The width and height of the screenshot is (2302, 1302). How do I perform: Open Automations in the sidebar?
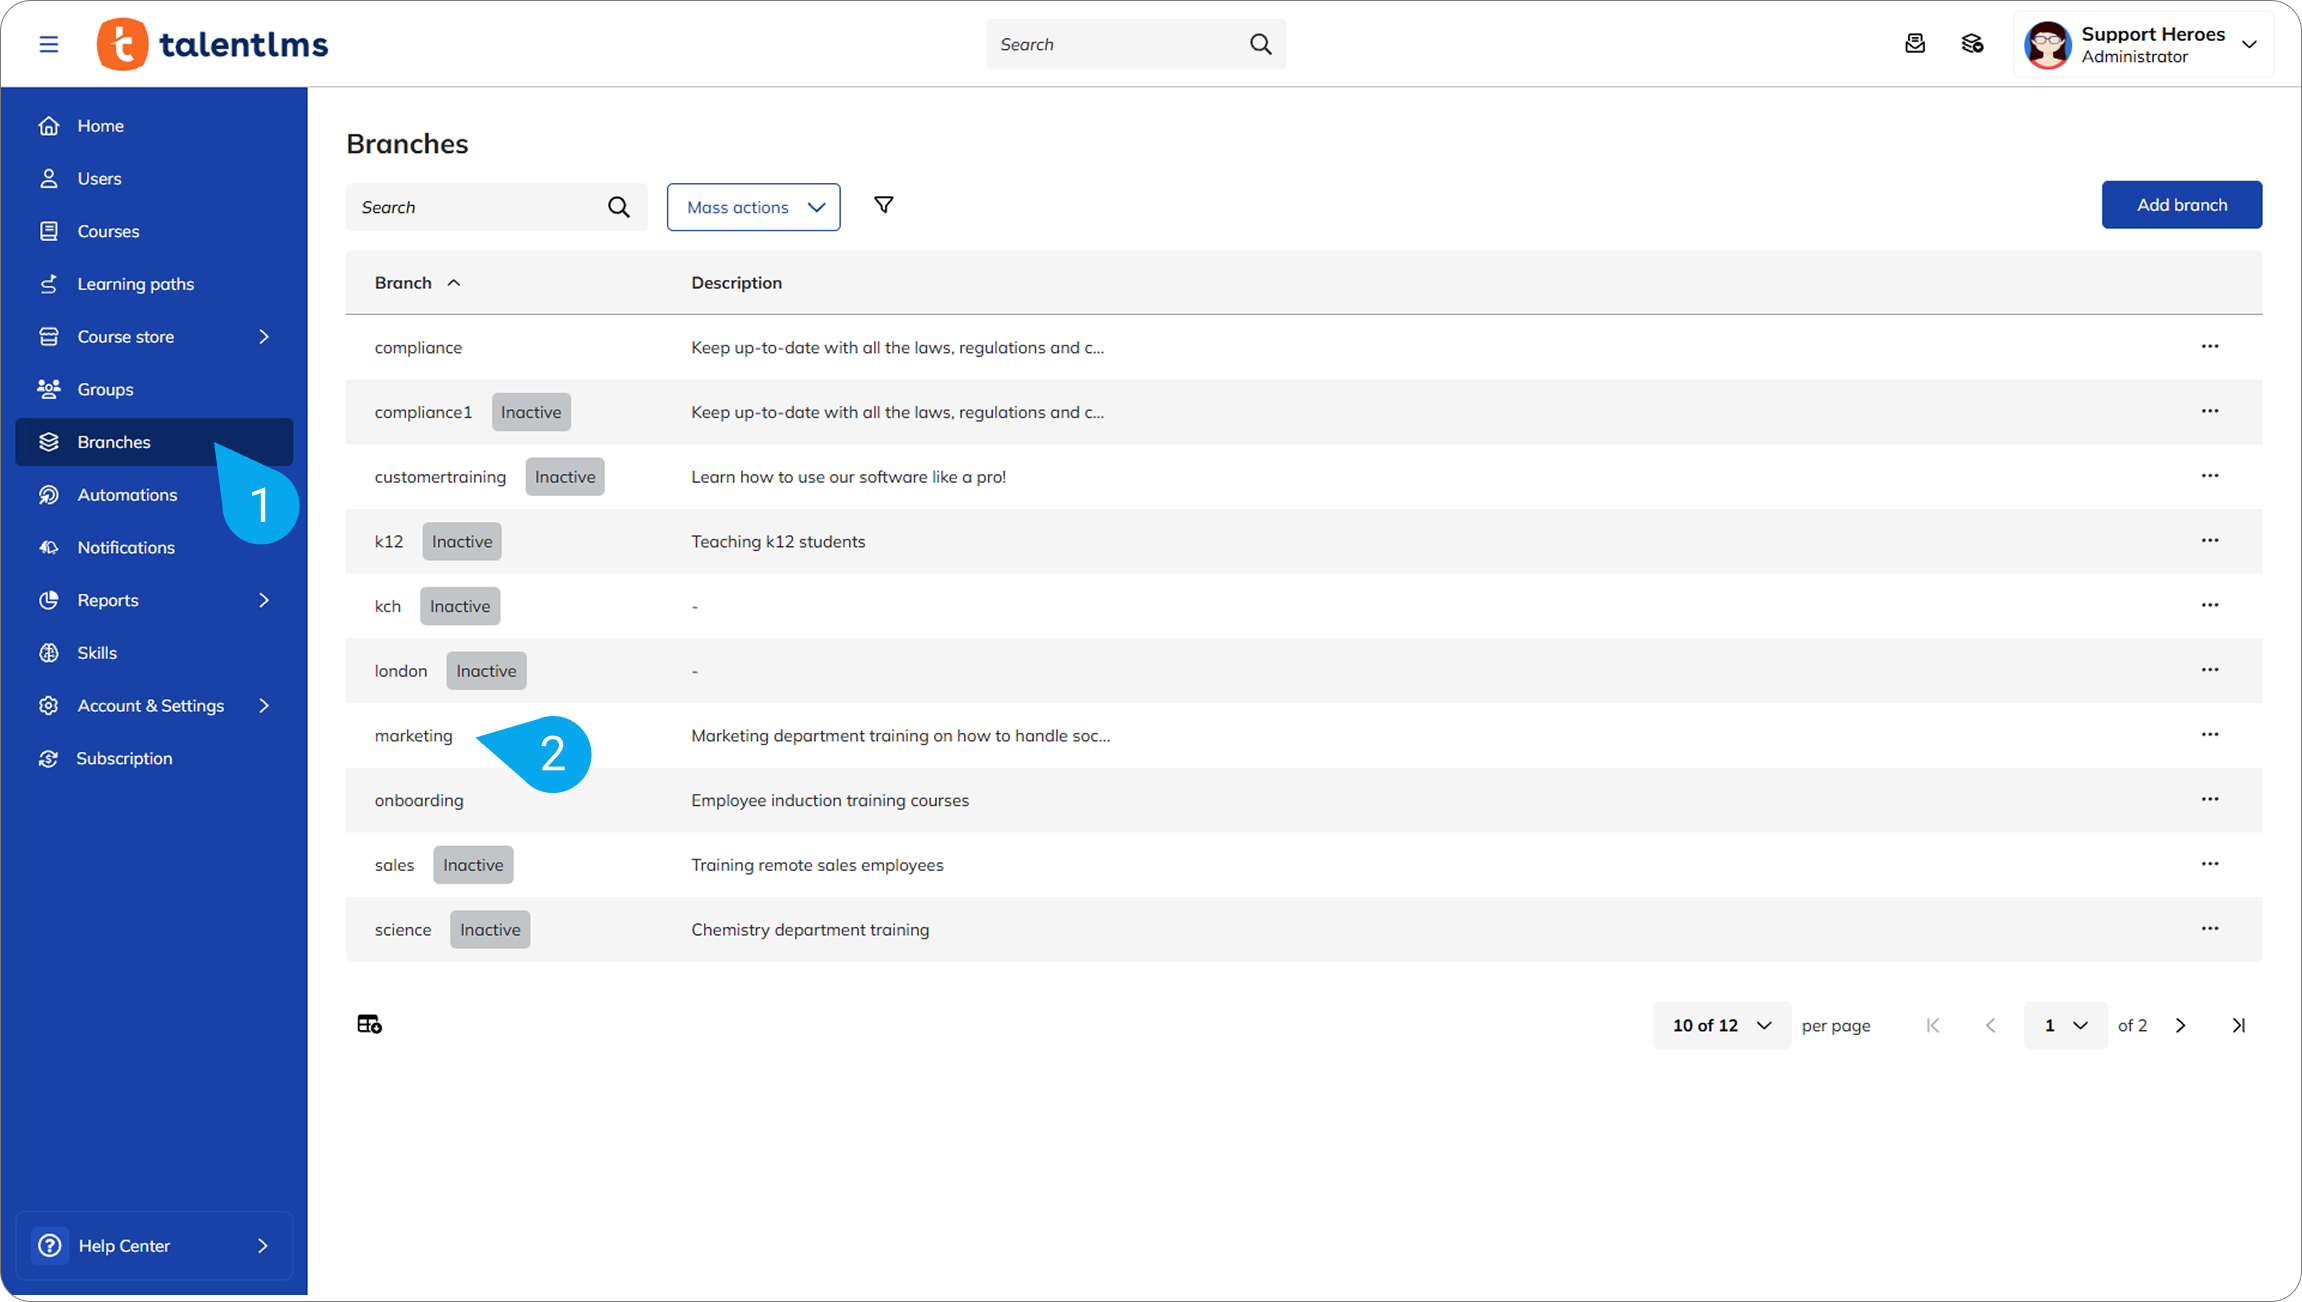pyautogui.click(x=127, y=495)
